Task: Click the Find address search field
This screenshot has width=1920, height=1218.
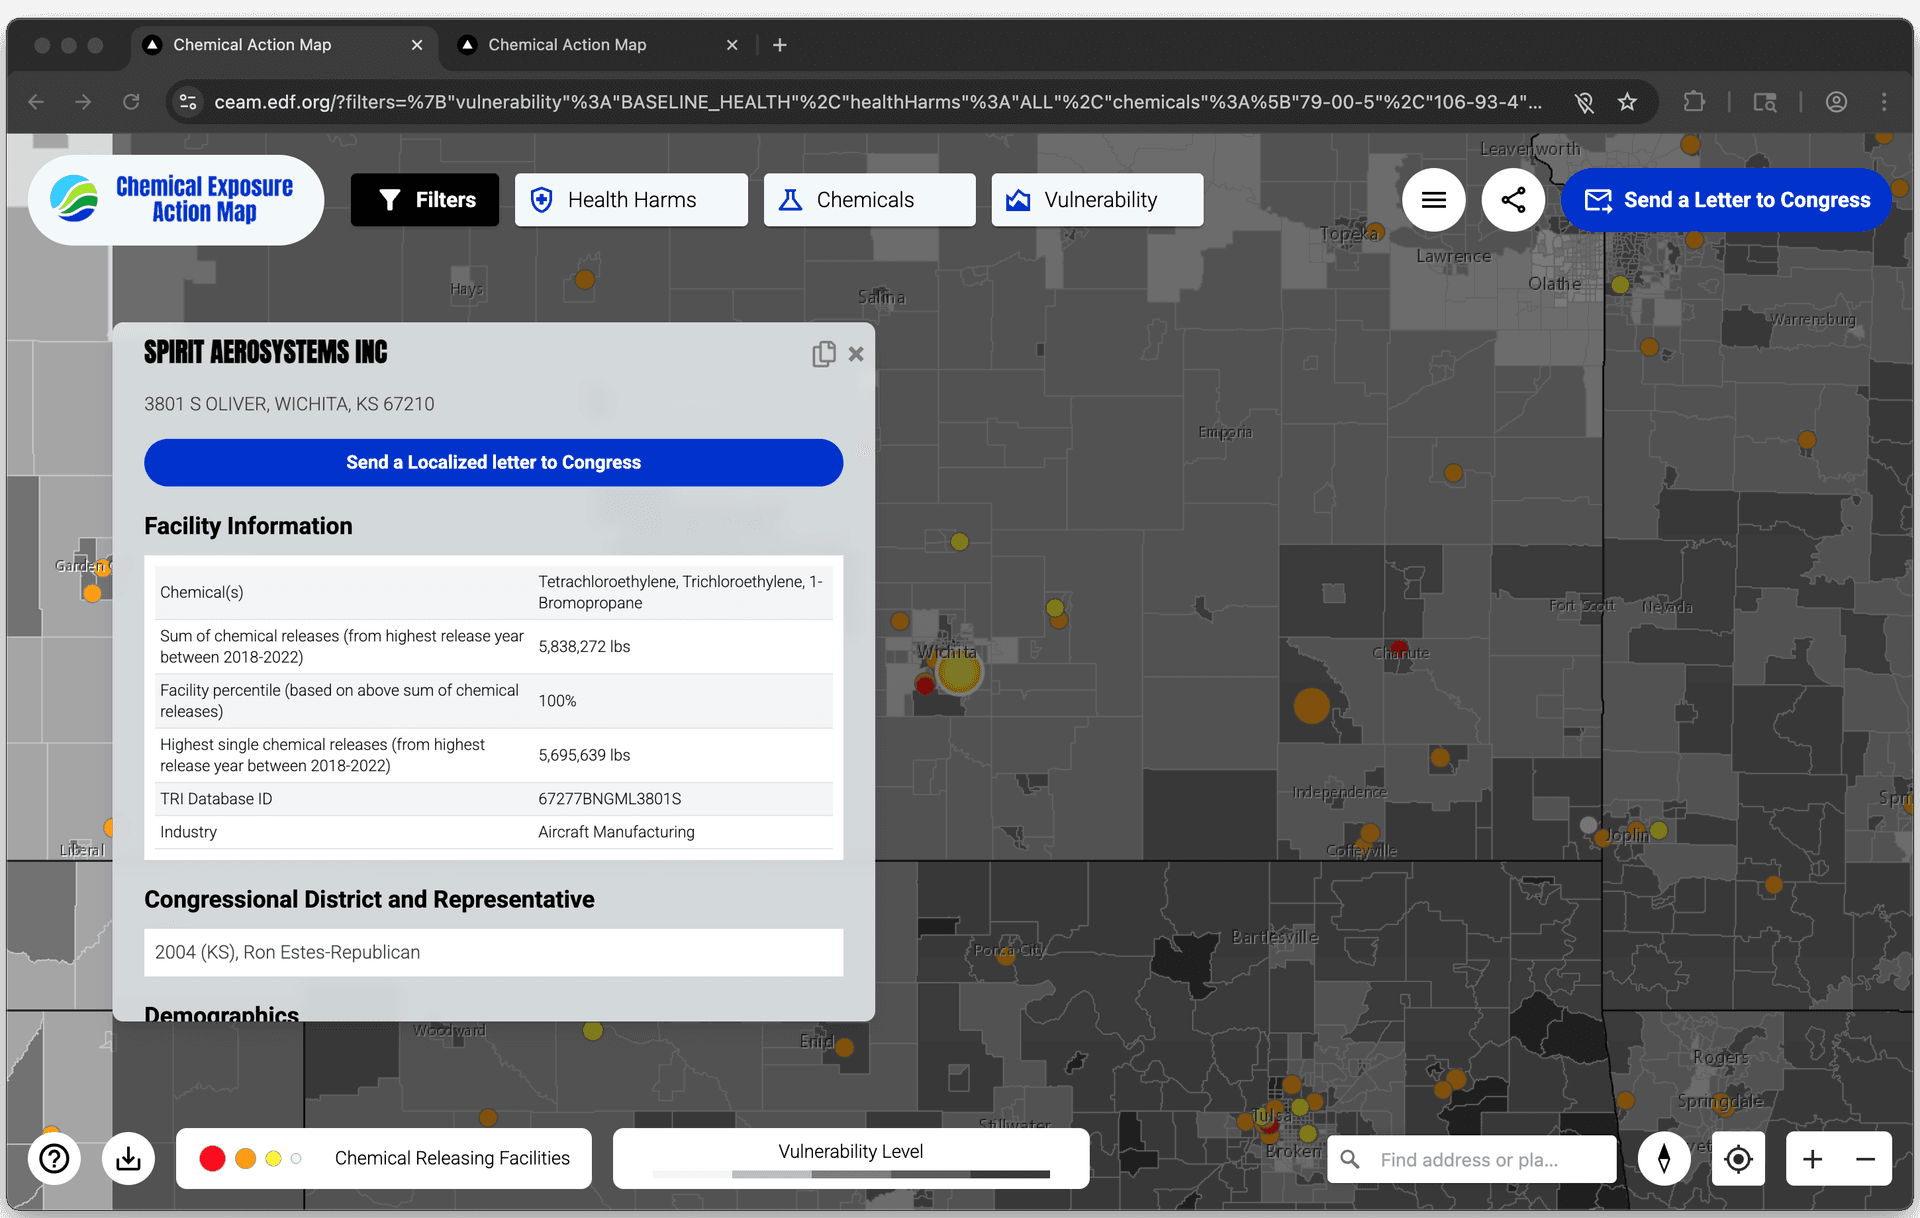Action: (1470, 1159)
